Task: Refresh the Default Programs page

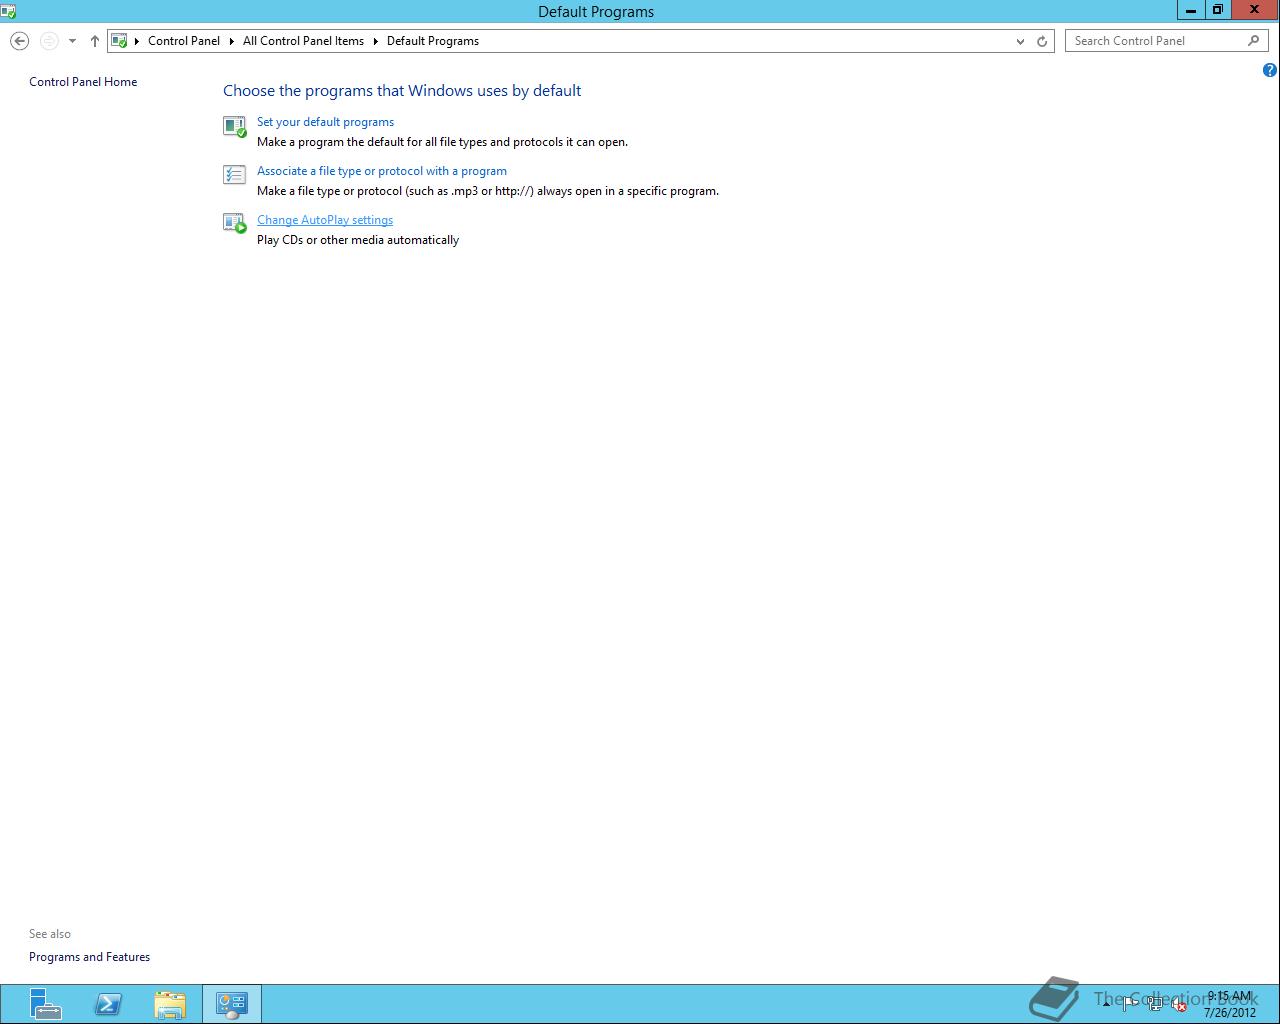Action: [x=1042, y=41]
